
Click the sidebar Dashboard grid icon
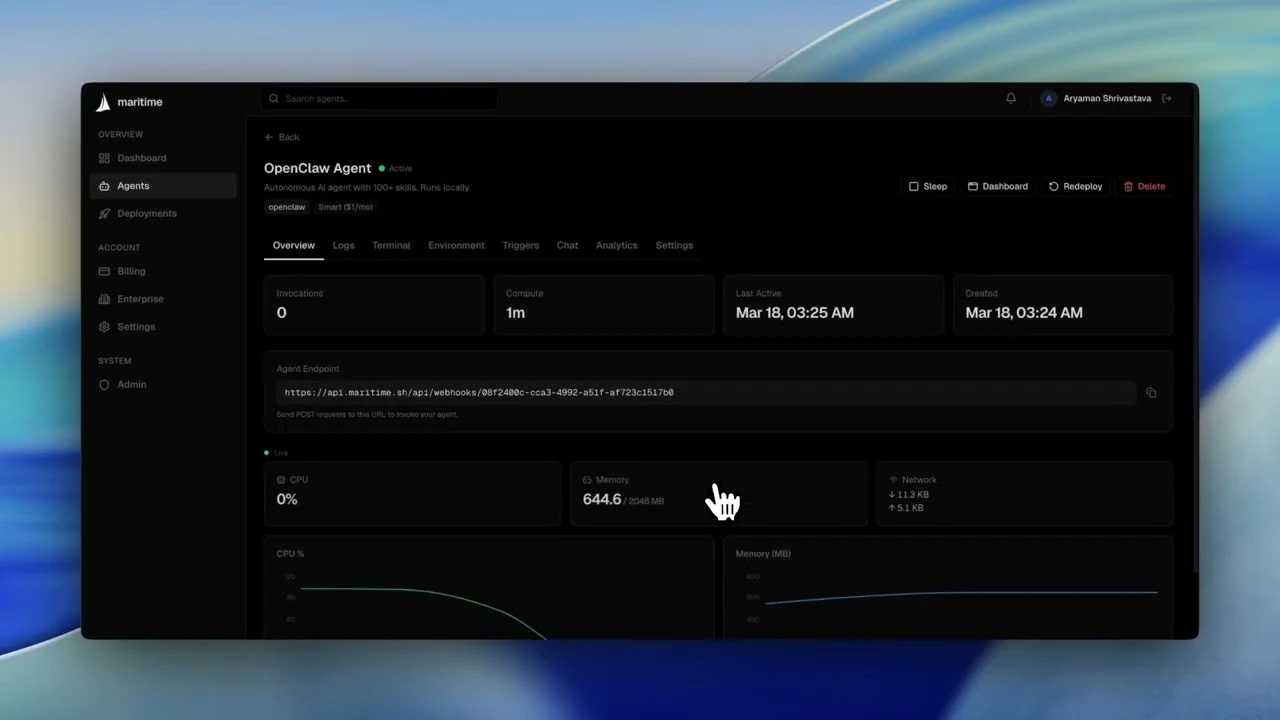(x=104, y=158)
